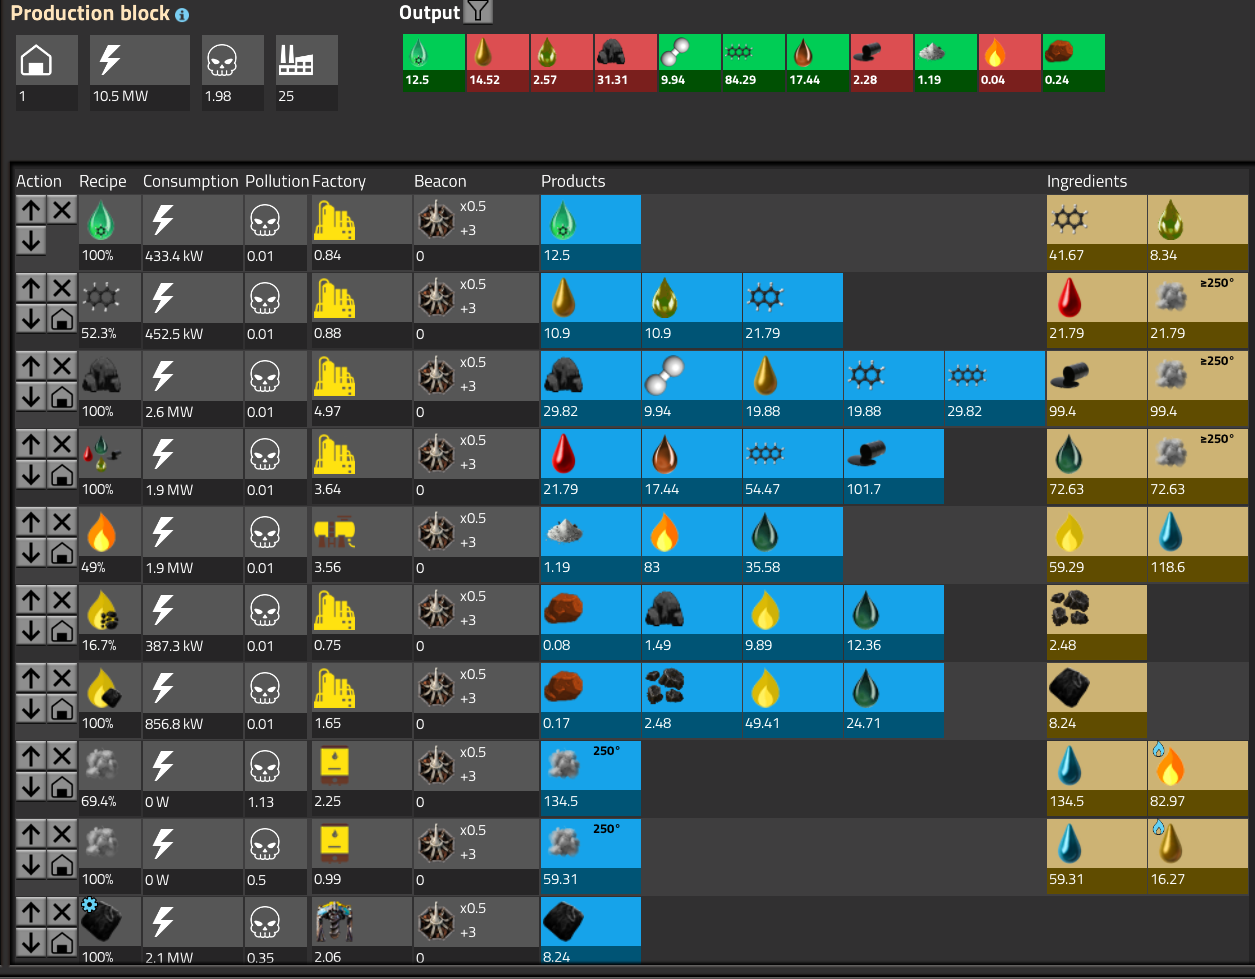Move the 433.4 kW recipe row down
Image resolution: width=1255 pixels, height=979 pixels.
[31, 240]
